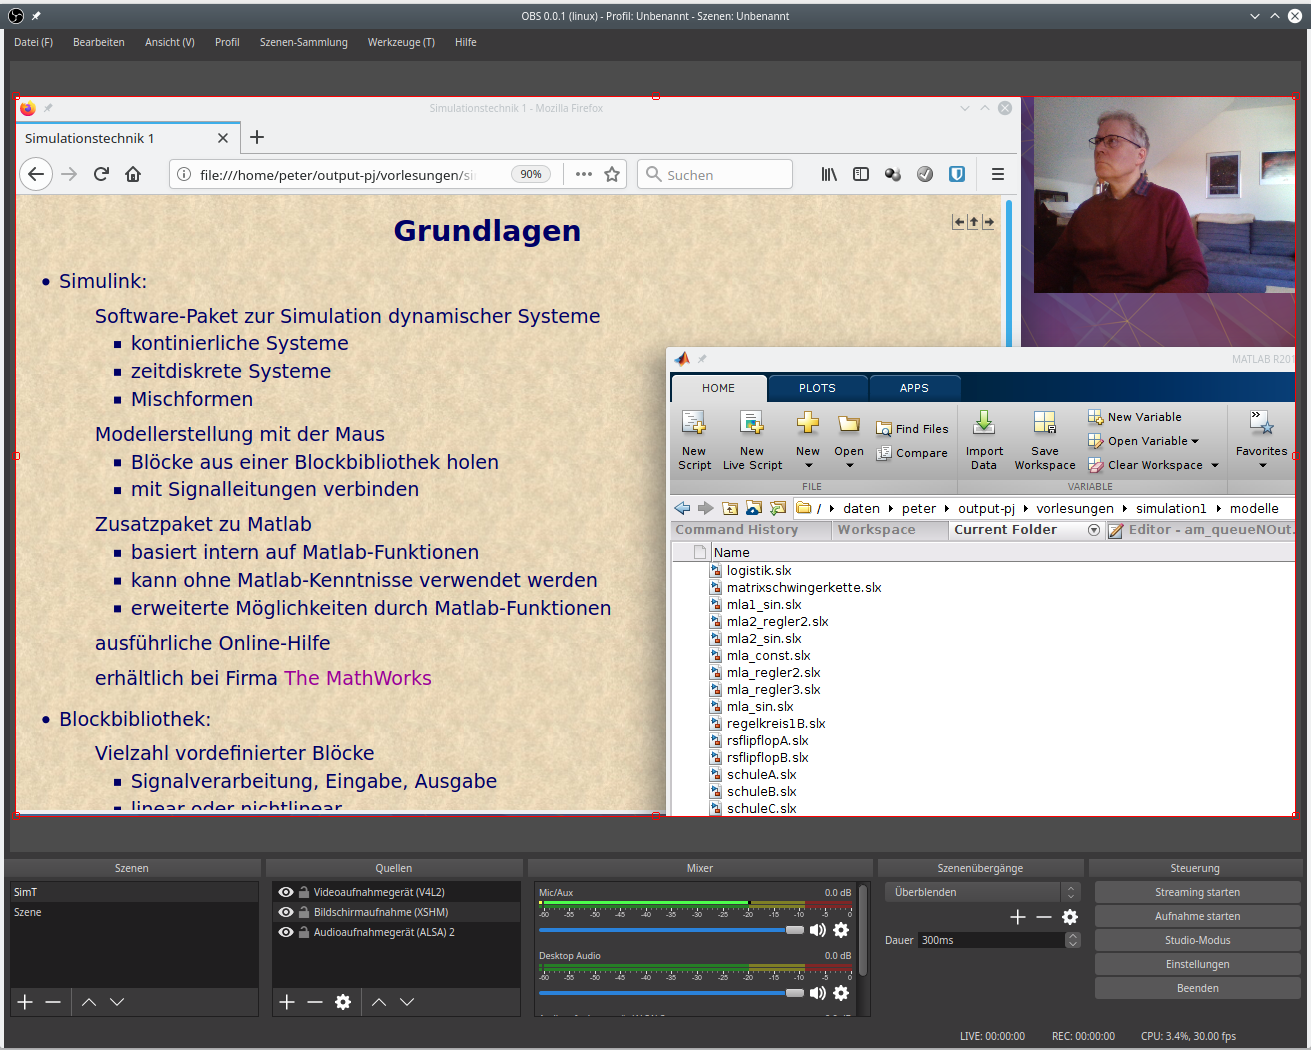This screenshot has width=1311, height=1050.
Task: Mute the Mic/Aux speaker icon
Action: click(818, 930)
